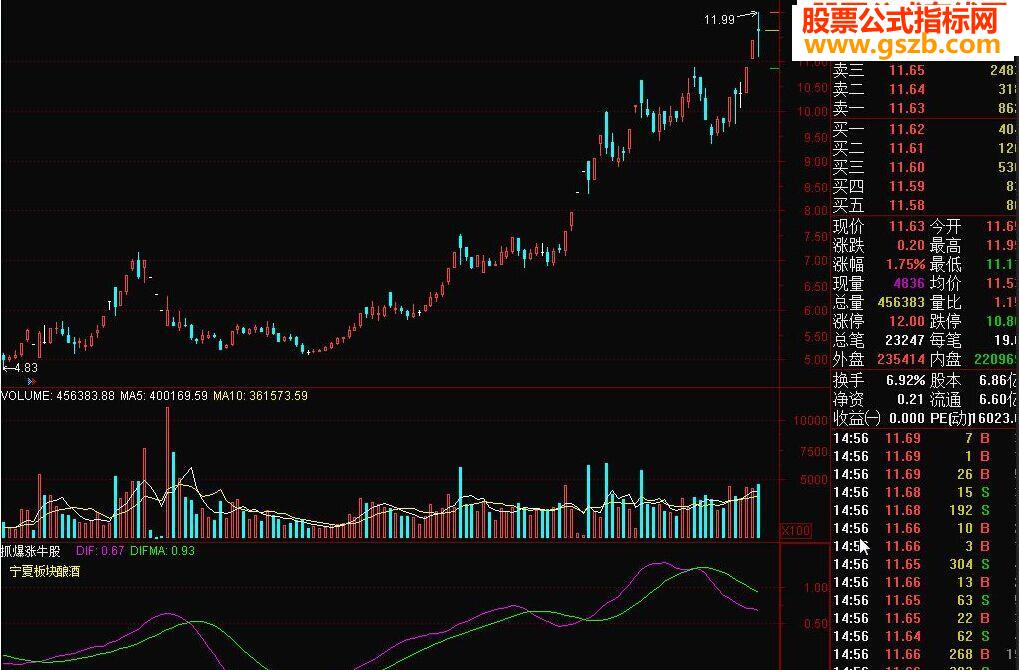Click the 最低 lowest price label

tap(945, 264)
